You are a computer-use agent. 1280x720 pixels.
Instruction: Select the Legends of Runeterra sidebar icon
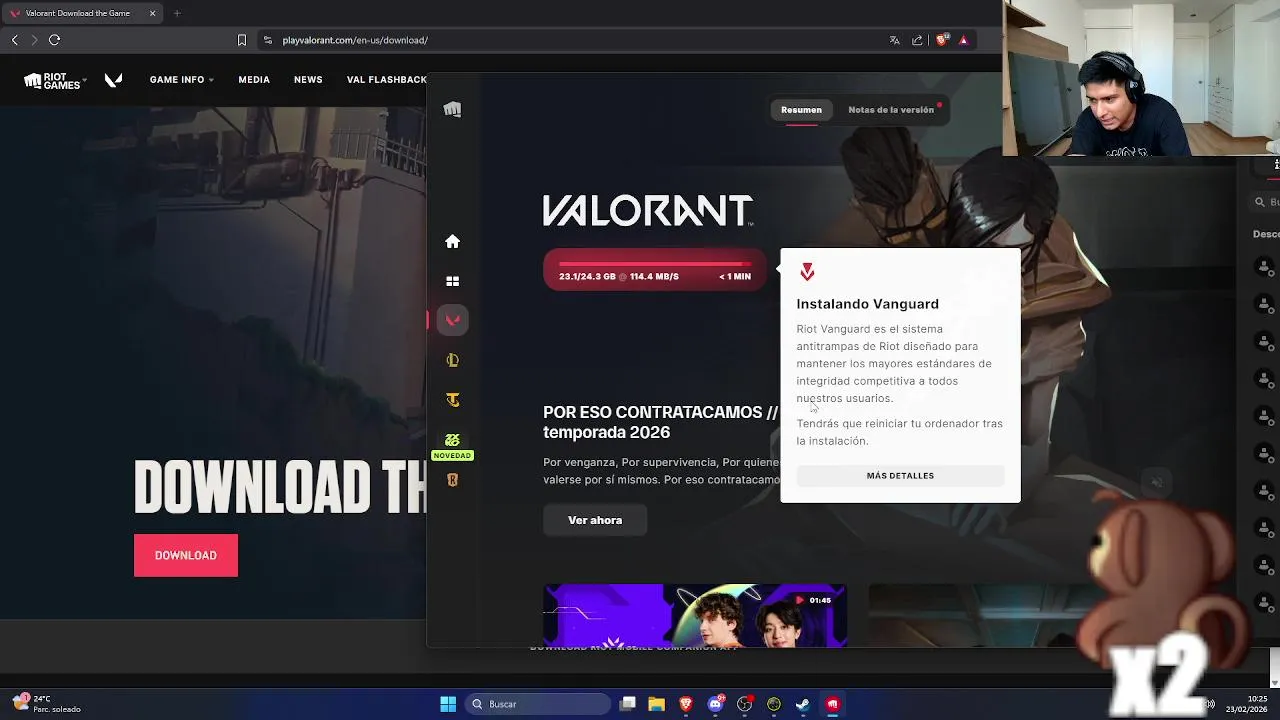[452, 480]
